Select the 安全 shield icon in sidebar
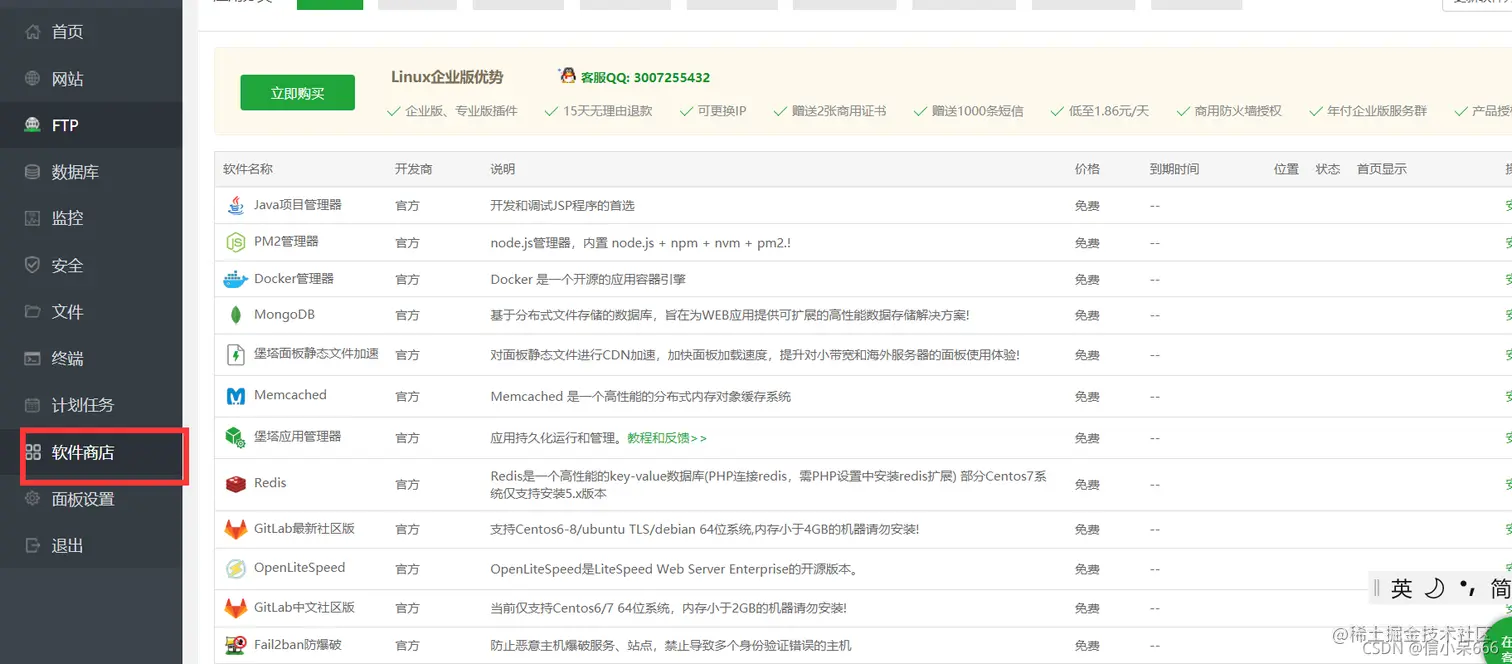This screenshot has width=1512, height=664. (31, 265)
